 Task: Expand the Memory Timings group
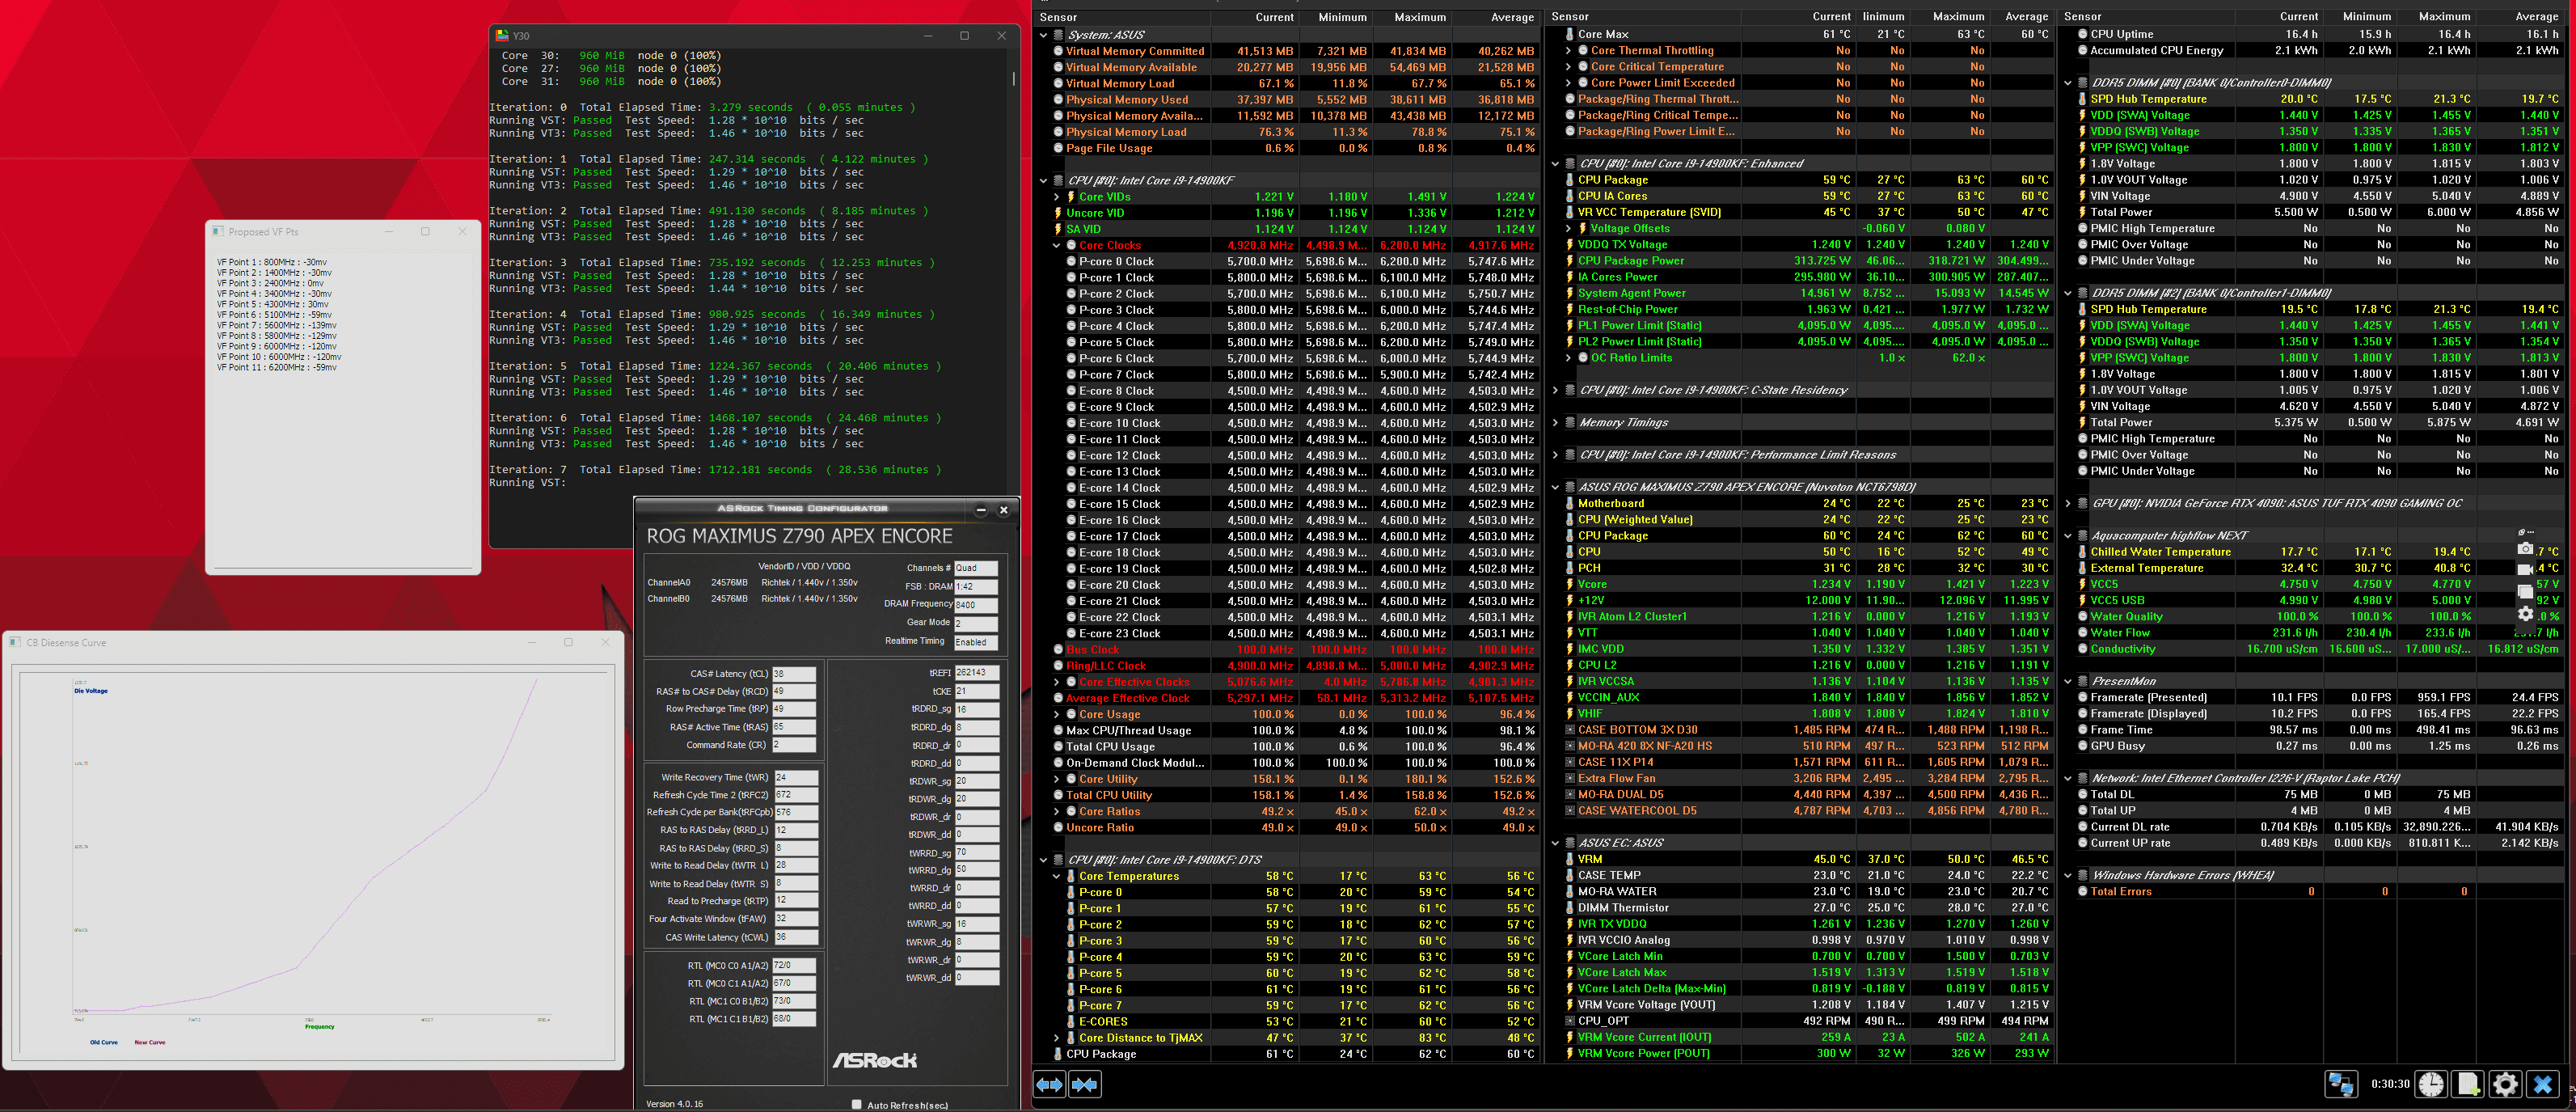coord(1555,423)
